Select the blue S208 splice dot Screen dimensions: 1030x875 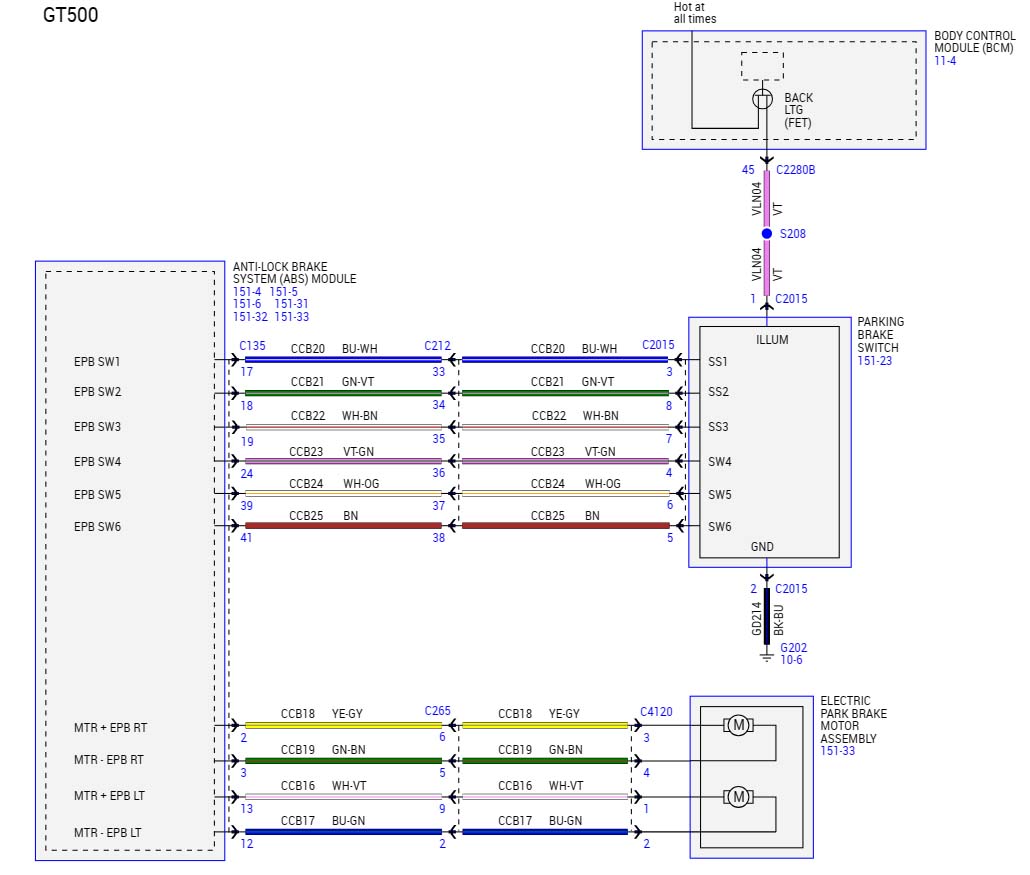[767, 234]
